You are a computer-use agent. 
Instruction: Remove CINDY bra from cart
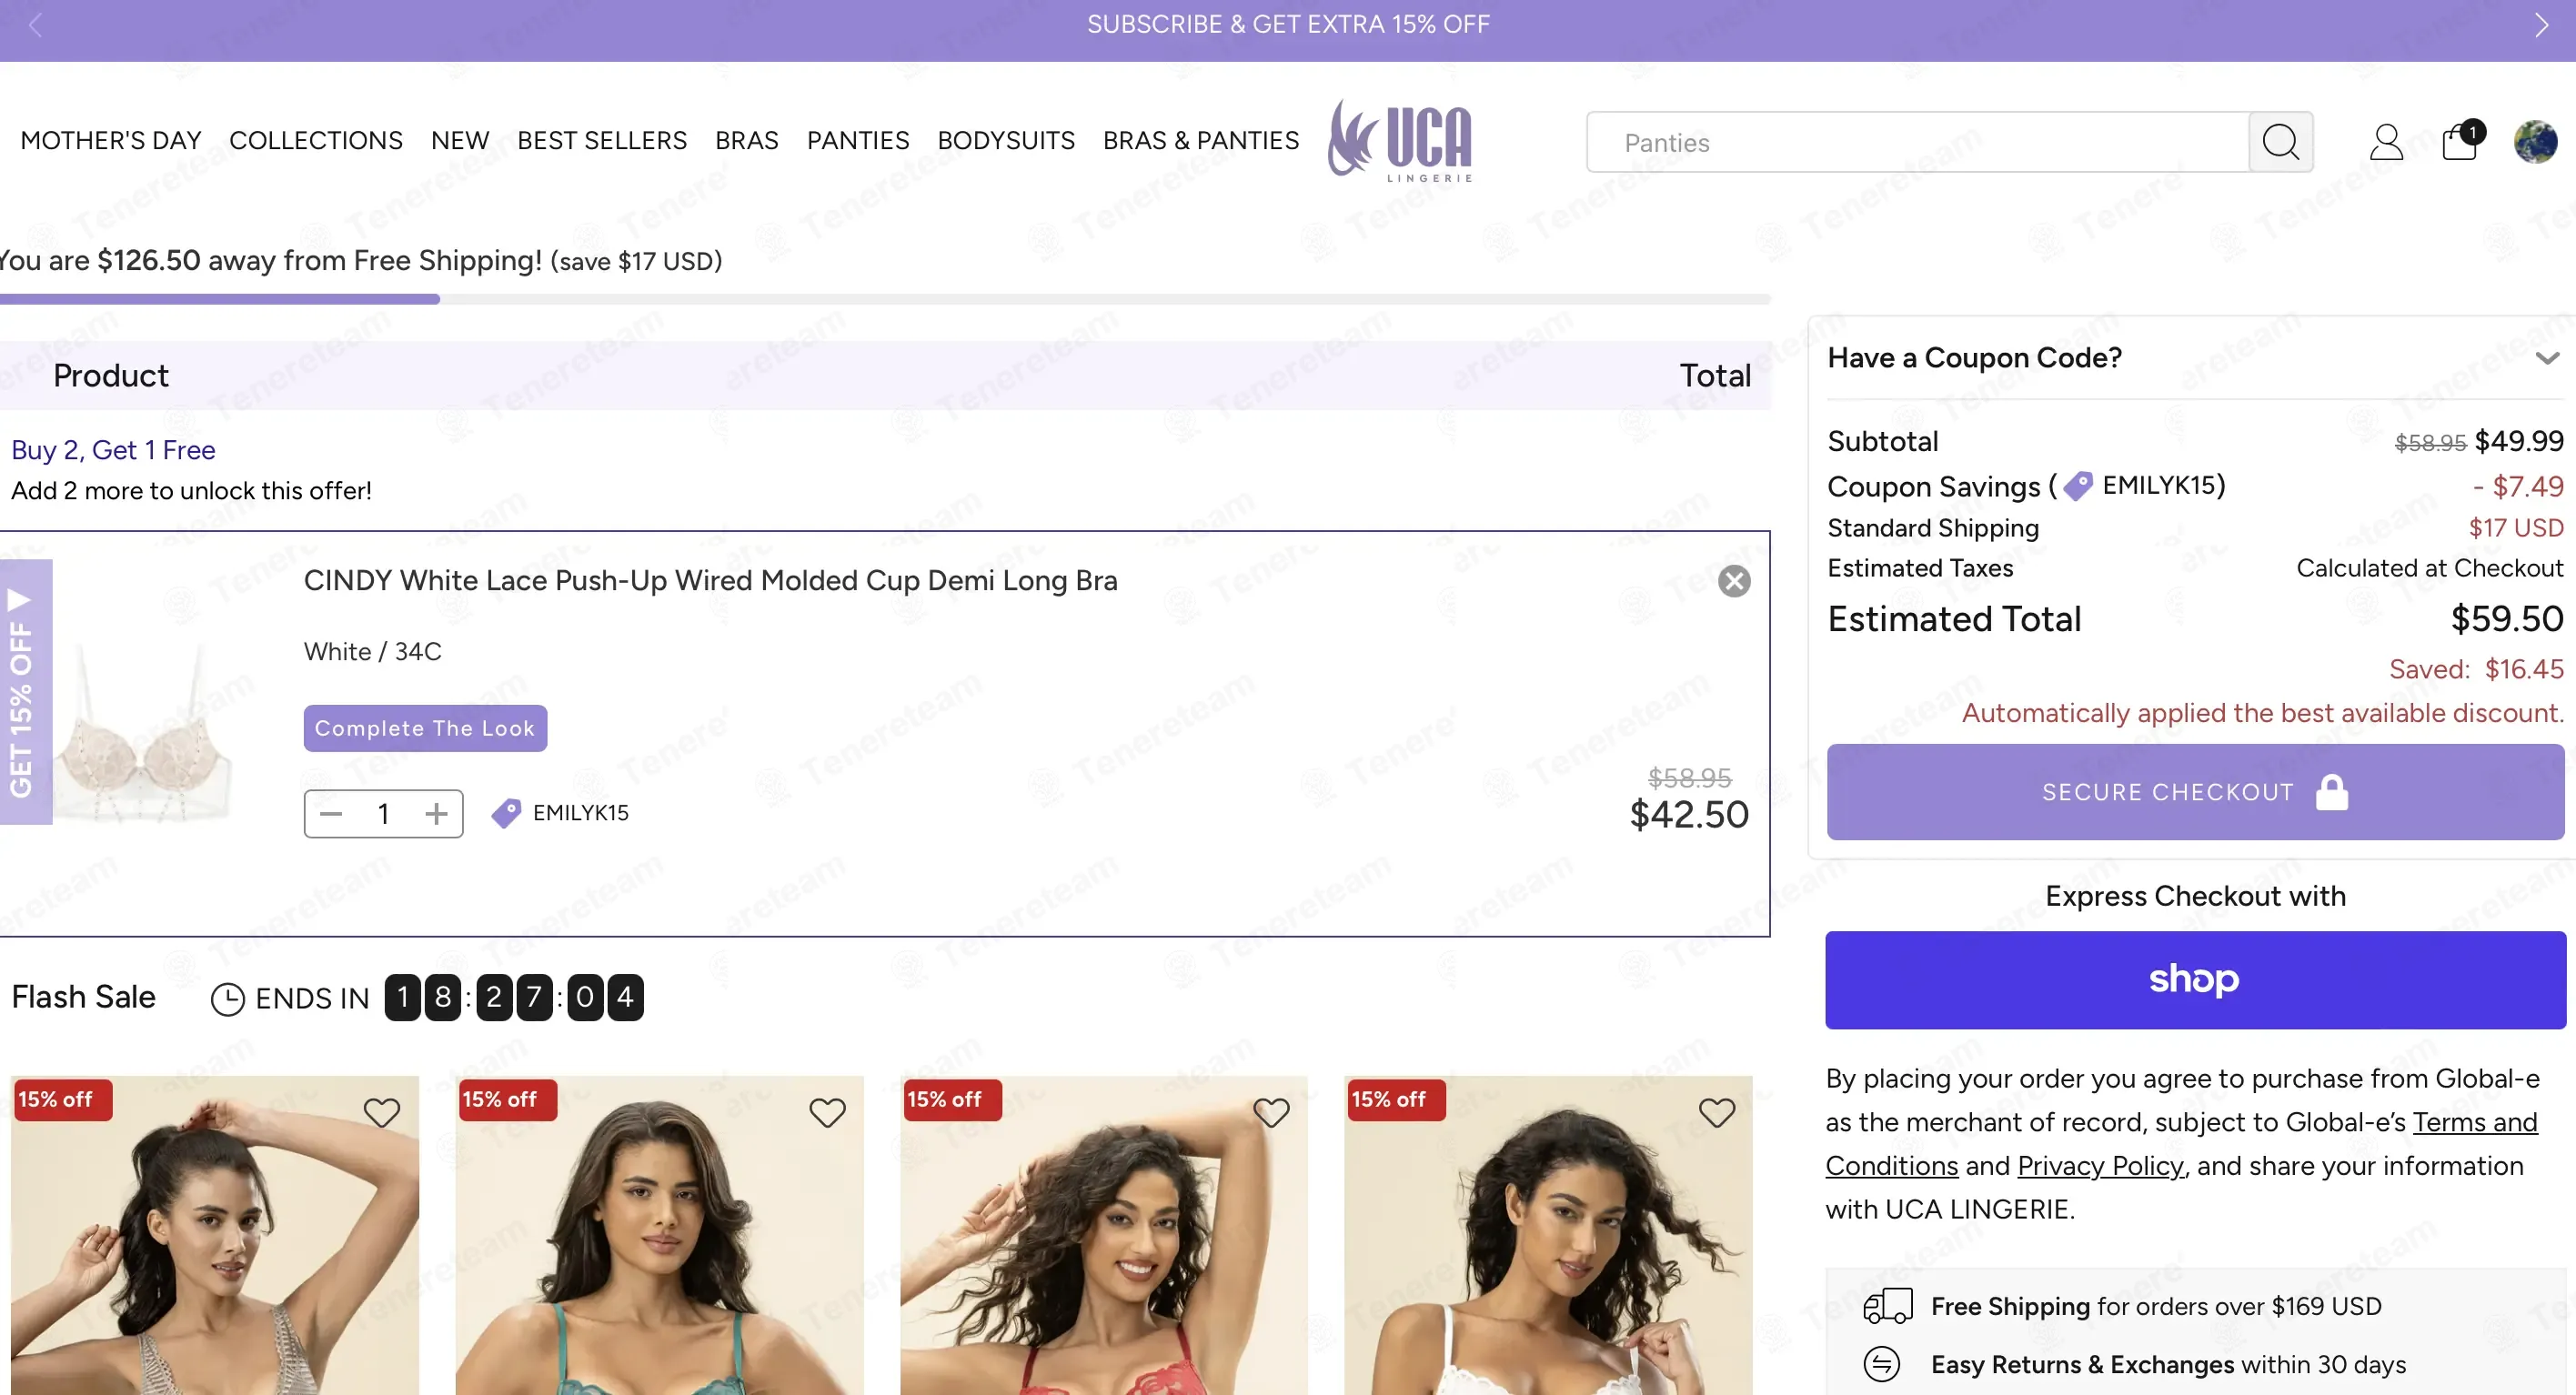[1734, 581]
